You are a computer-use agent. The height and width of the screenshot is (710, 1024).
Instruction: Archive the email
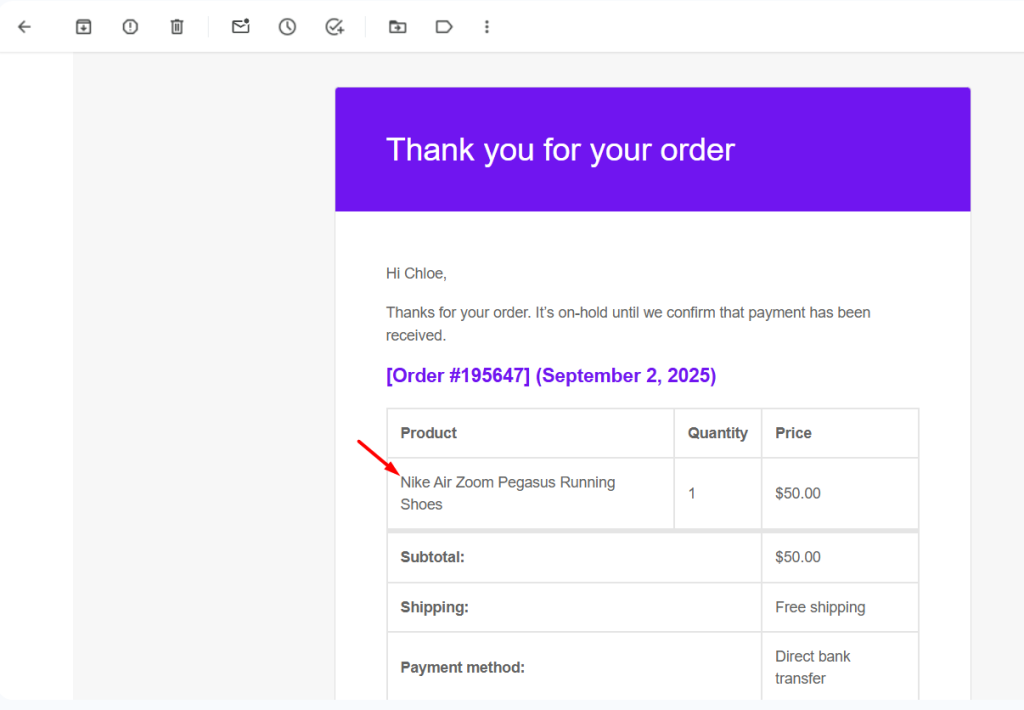[83, 27]
